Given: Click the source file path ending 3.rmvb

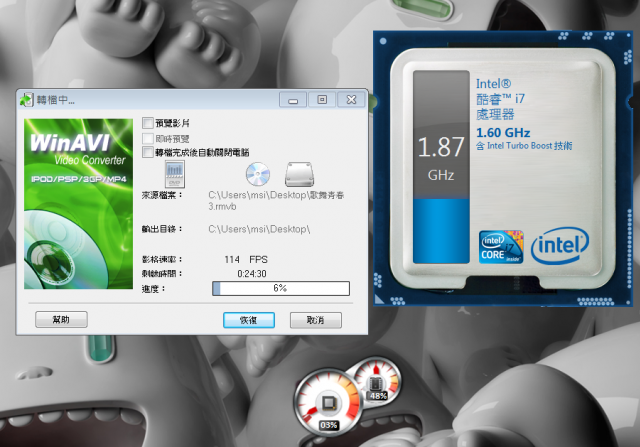Looking at the screenshot, I should (x=276, y=200).
